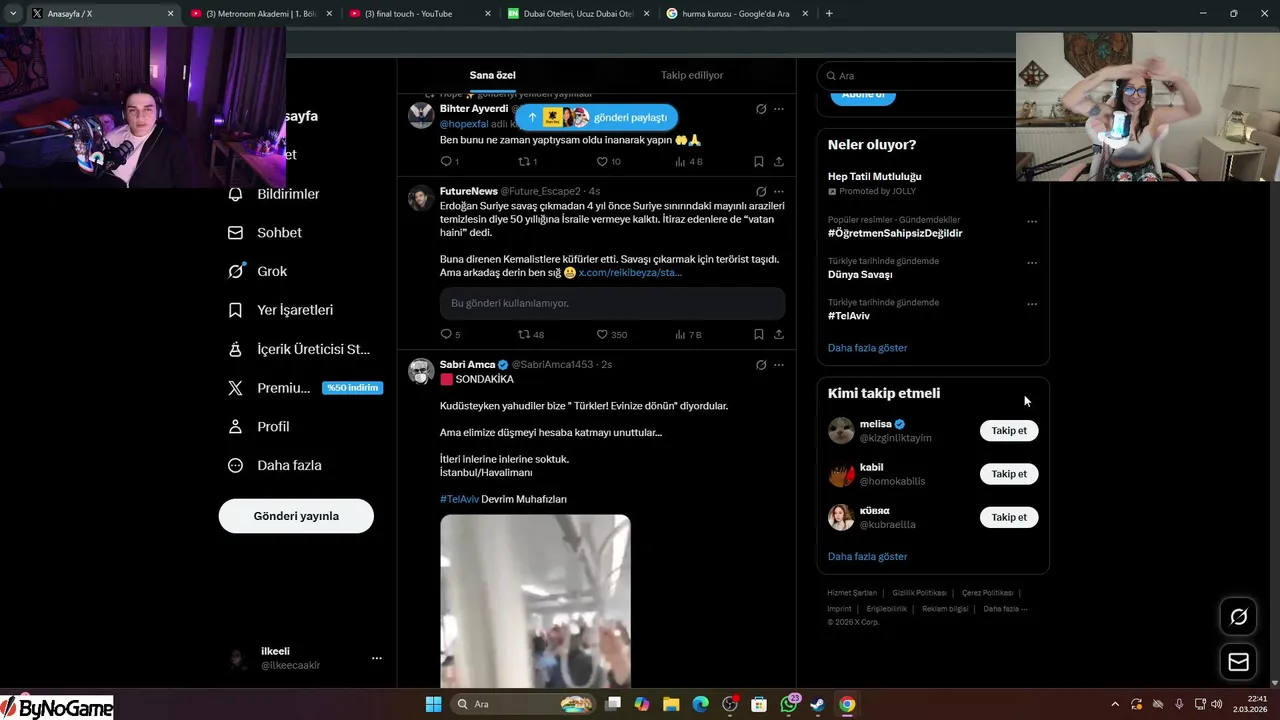Open x.com/reikibeyza link in FutureNews post
The width and height of the screenshot is (1280, 720).
point(630,272)
